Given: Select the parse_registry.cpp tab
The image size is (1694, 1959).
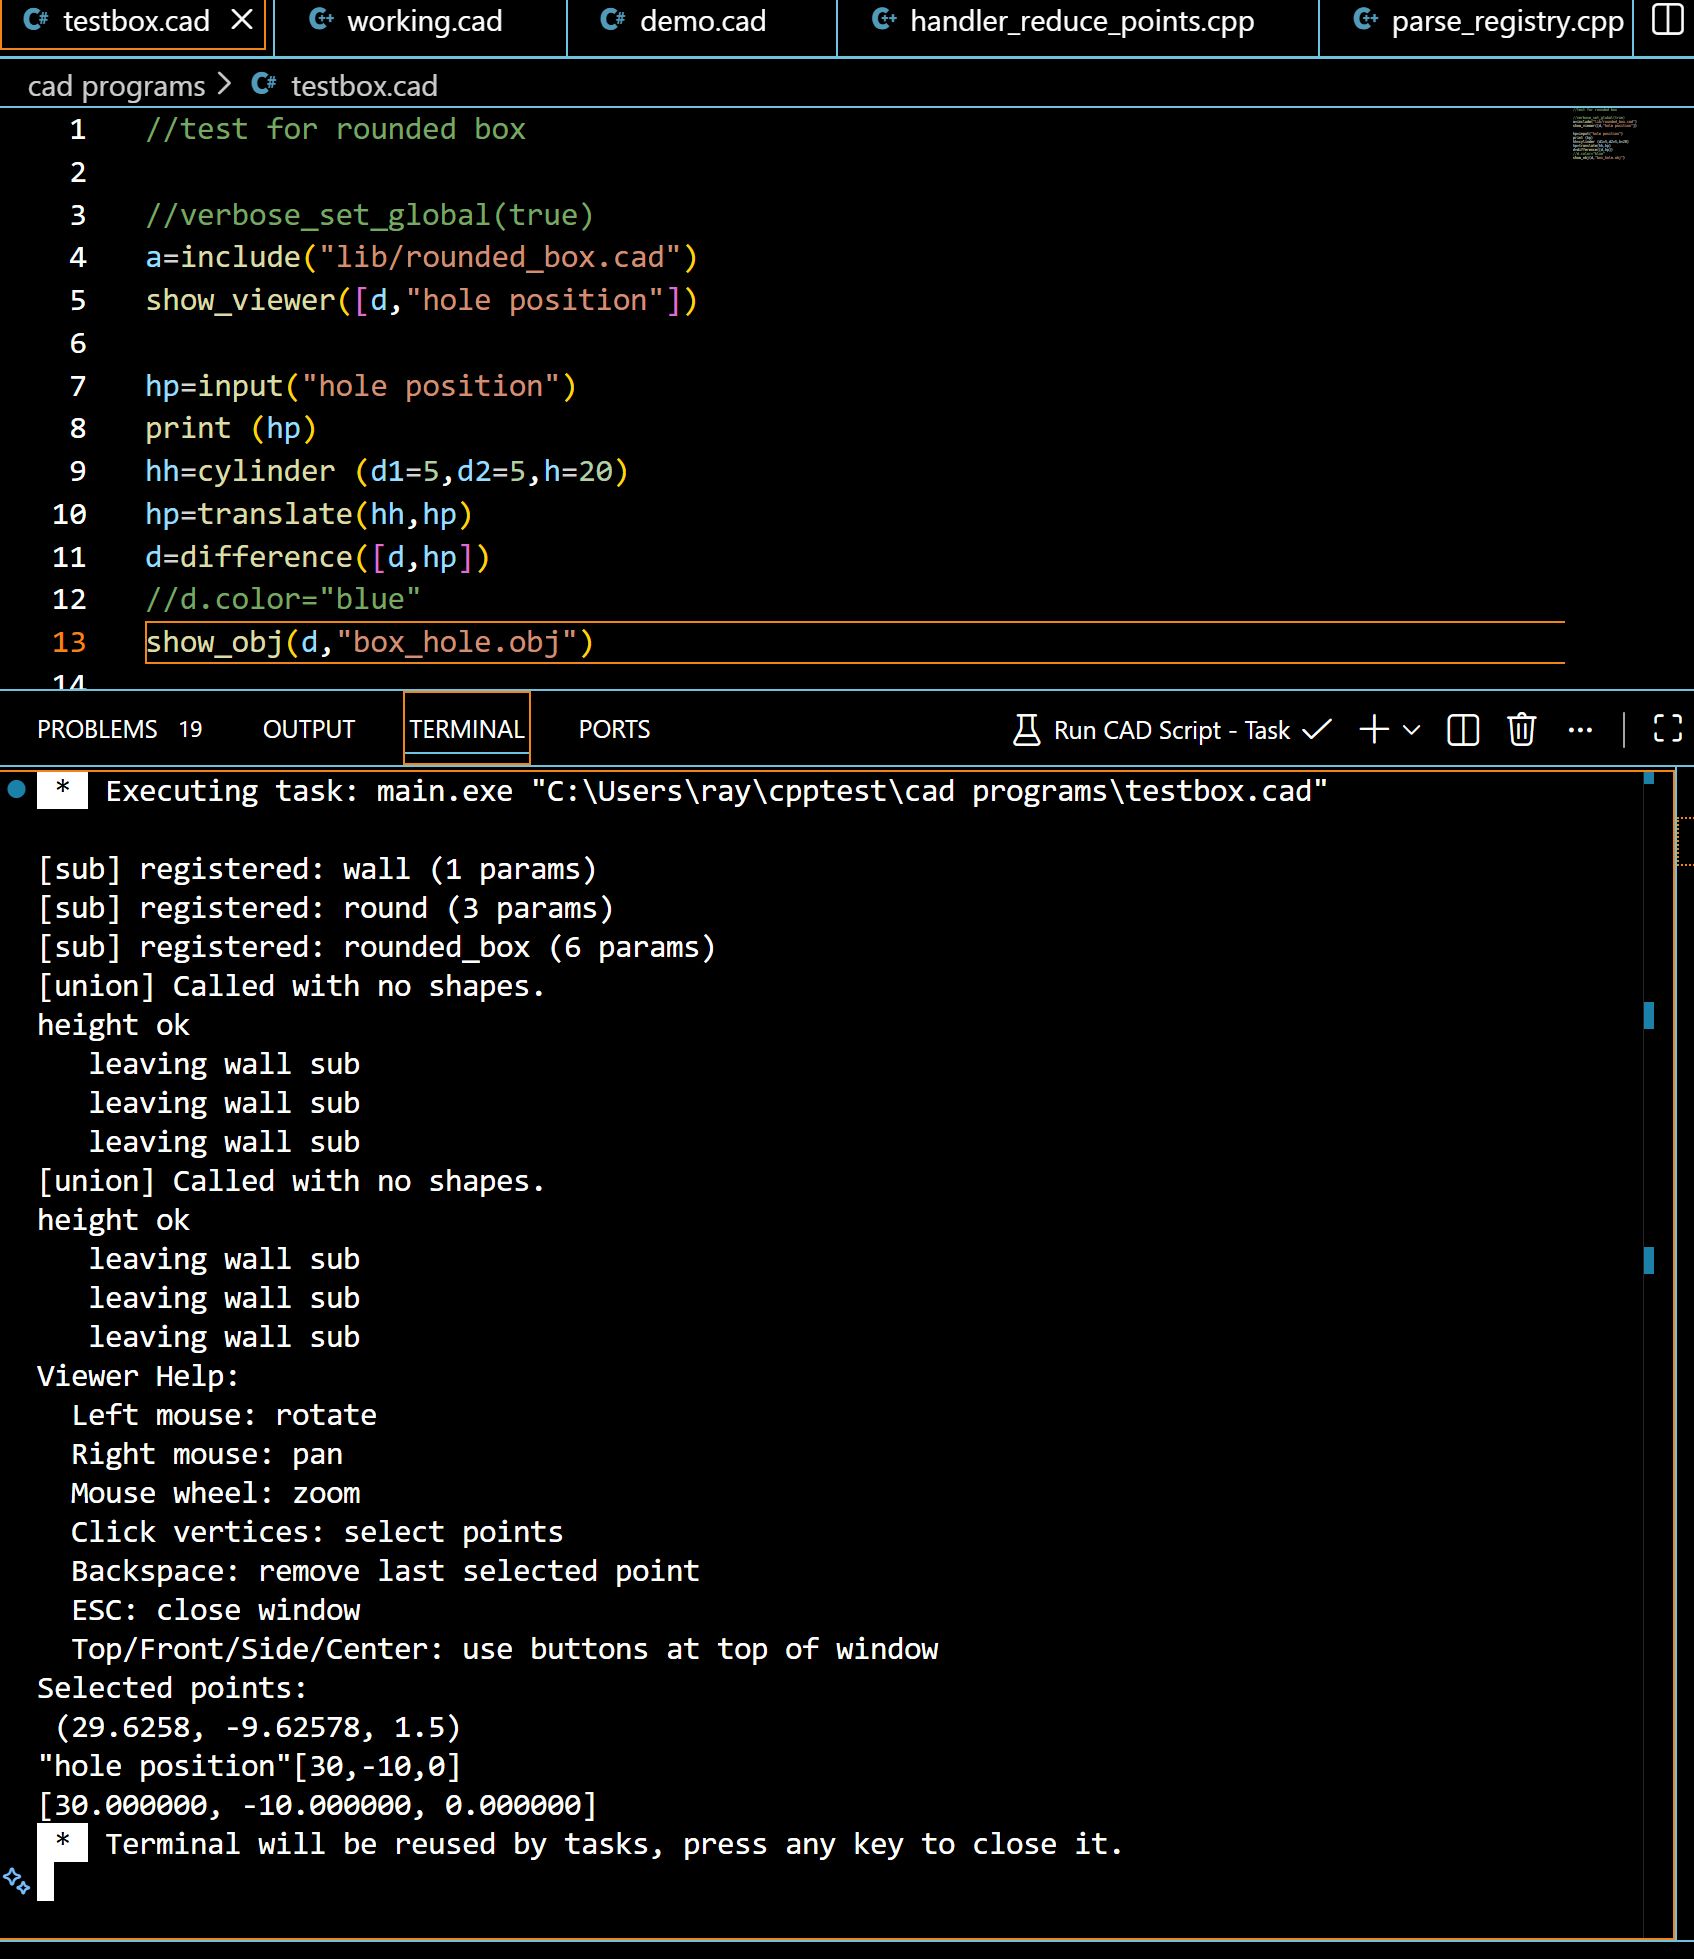Looking at the screenshot, I should [1506, 22].
